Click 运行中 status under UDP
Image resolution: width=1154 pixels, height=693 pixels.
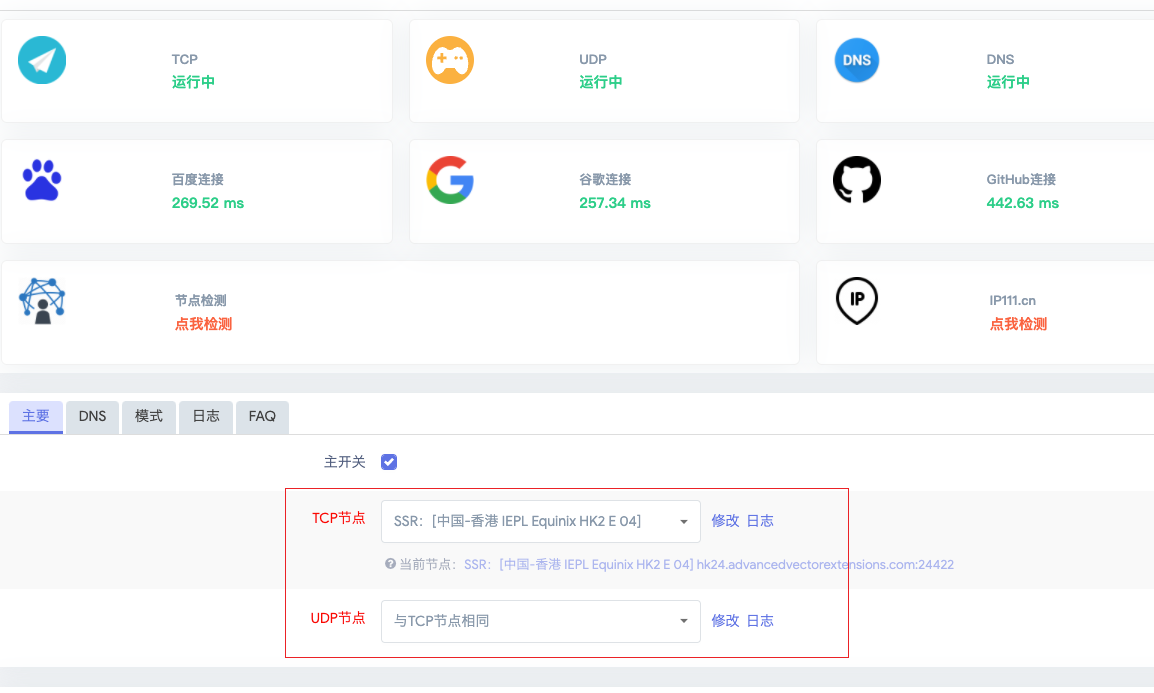tap(601, 82)
